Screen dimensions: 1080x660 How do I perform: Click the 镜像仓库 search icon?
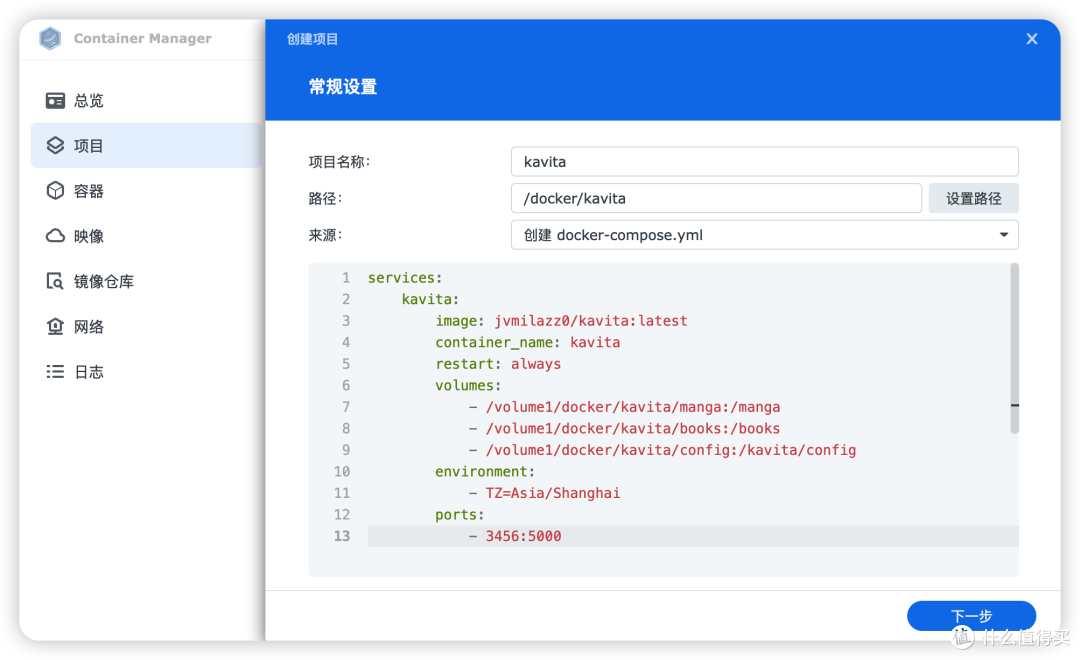(x=55, y=281)
